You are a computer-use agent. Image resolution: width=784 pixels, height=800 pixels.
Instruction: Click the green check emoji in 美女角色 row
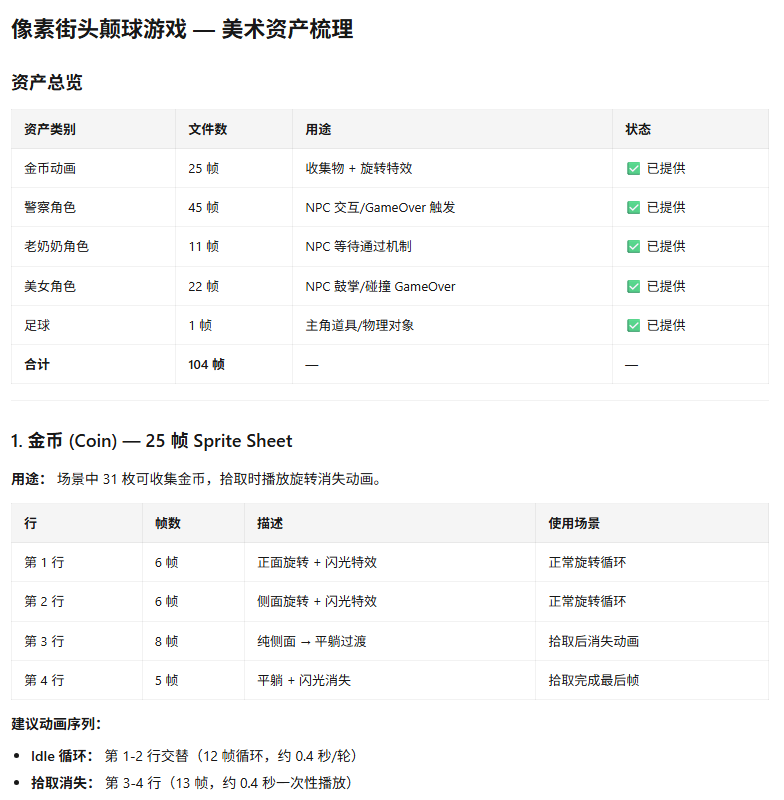(633, 287)
